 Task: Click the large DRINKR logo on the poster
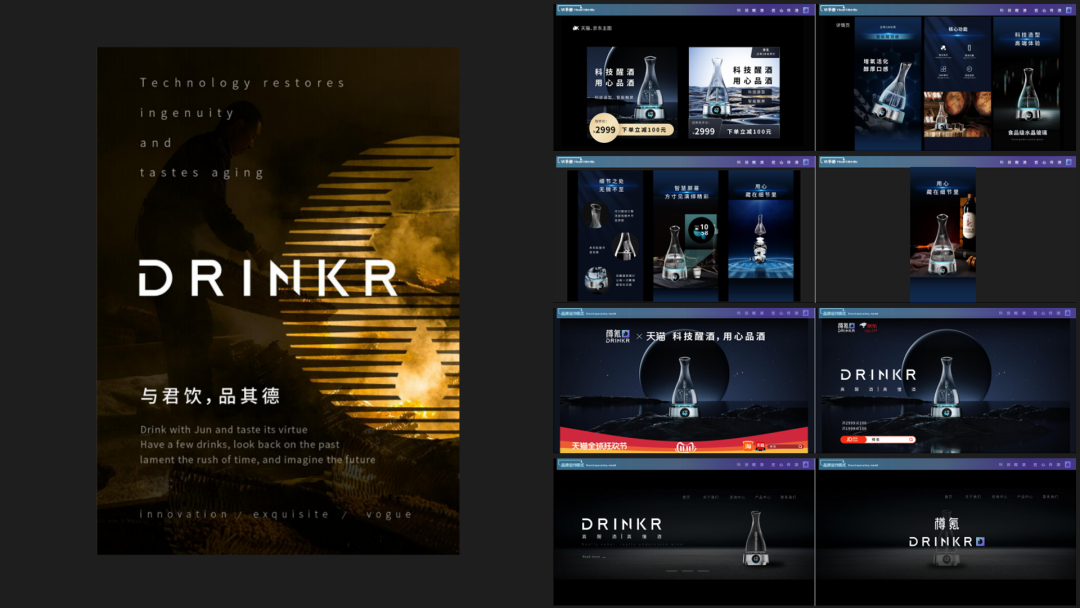[x=268, y=278]
